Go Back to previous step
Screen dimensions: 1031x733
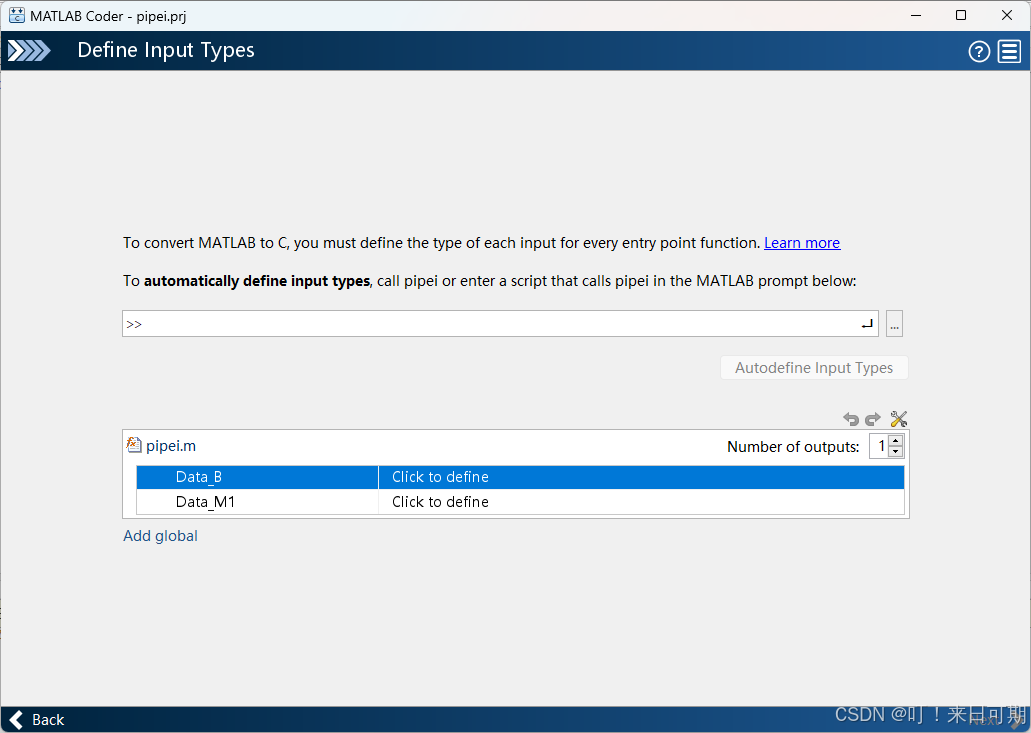[37, 720]
